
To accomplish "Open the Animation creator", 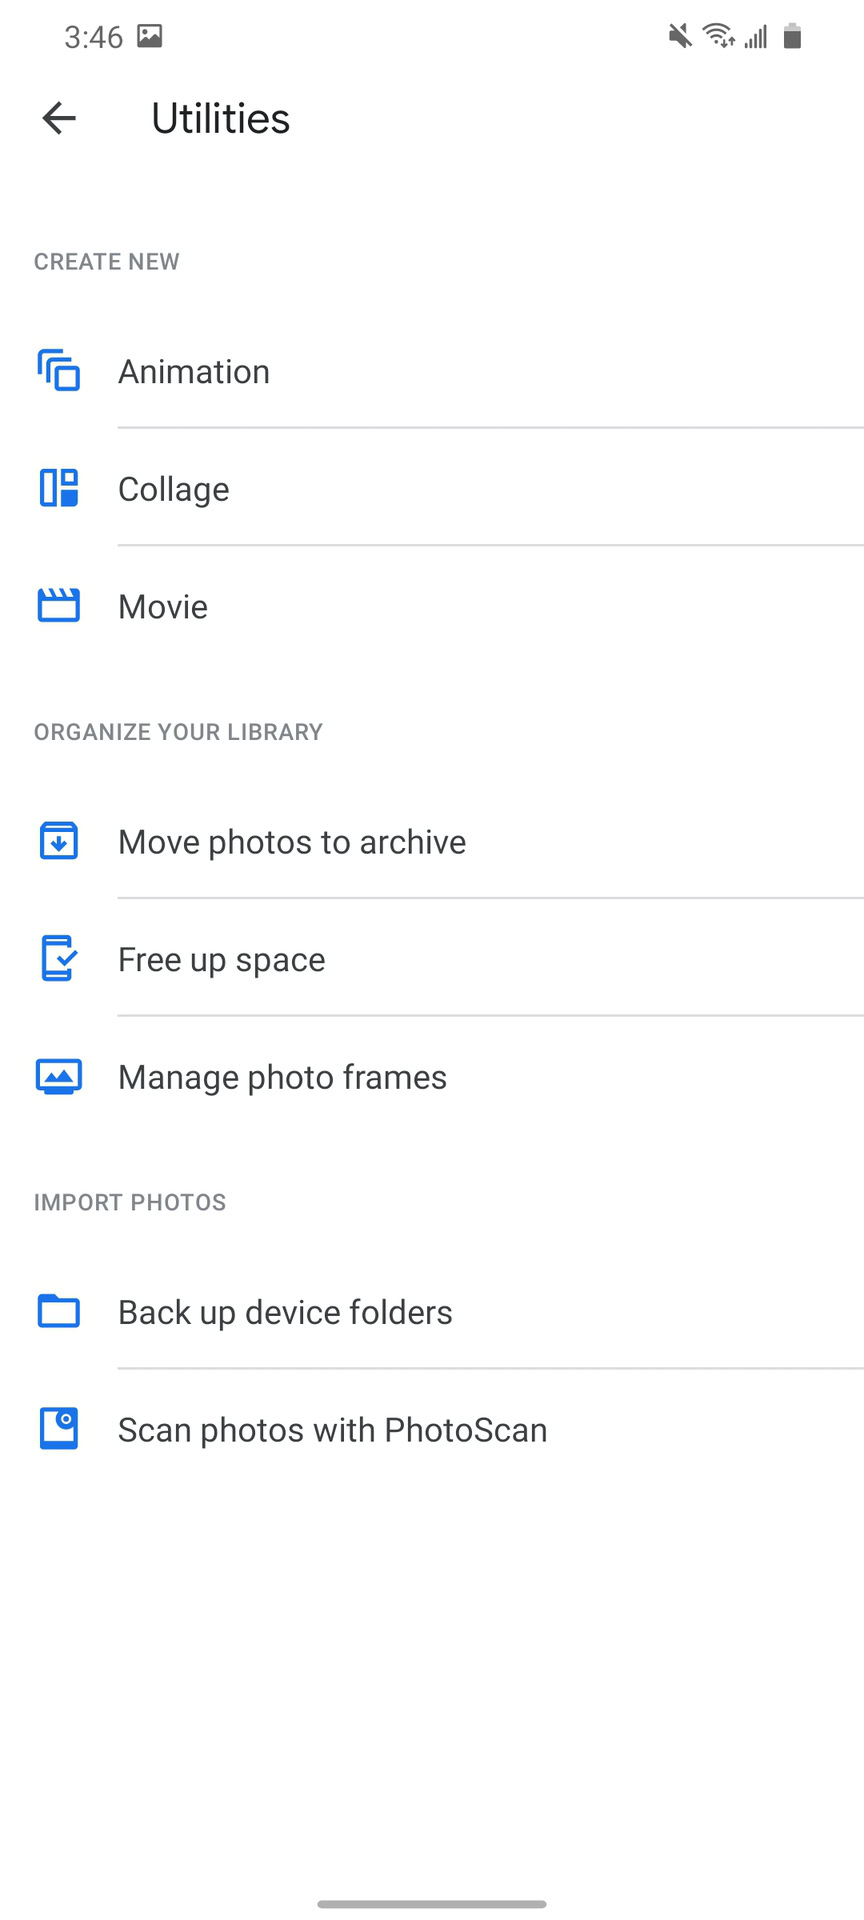I will click(194, 372).
